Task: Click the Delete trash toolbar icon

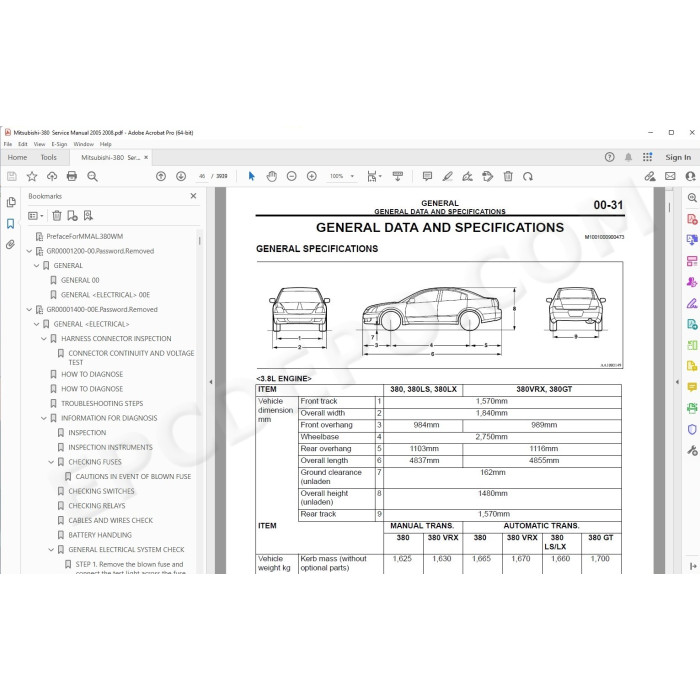Action: tap(508, 176)
